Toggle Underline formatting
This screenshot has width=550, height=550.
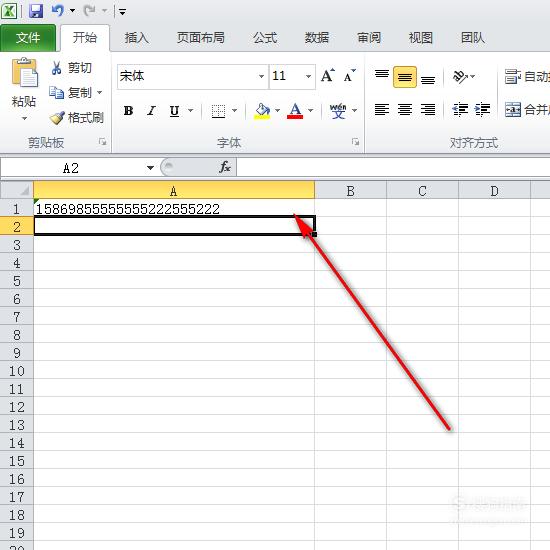[174, 111]
